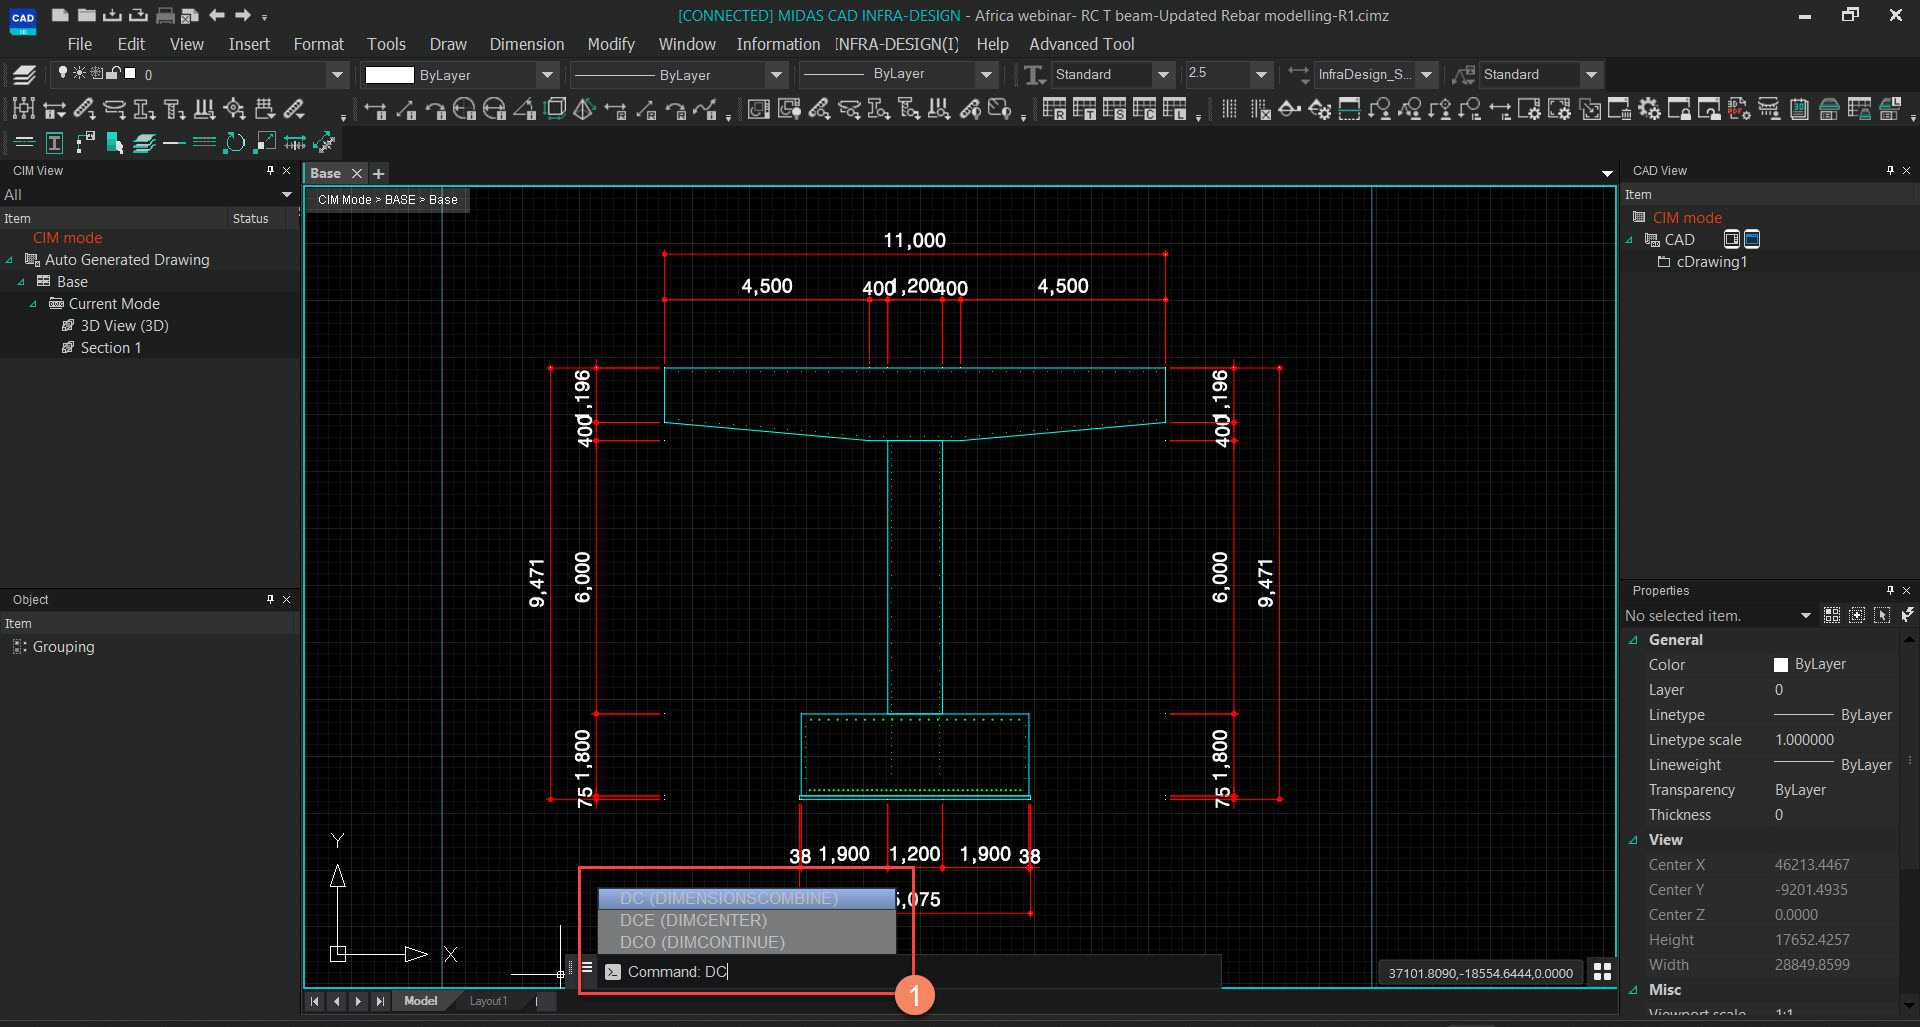The image size is (1920, 1027).
Task: Toggle pin on the CAD View panel
Action: pos(1890,171)
